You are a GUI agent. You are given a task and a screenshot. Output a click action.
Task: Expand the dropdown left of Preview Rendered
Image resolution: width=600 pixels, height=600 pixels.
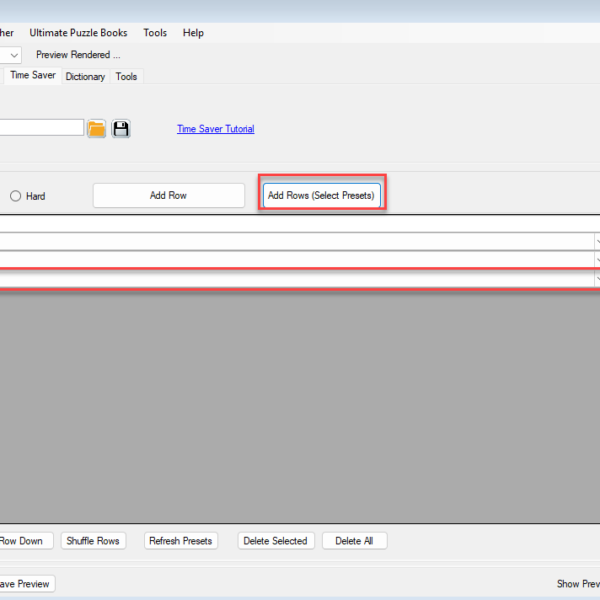(x=13, y=55)
